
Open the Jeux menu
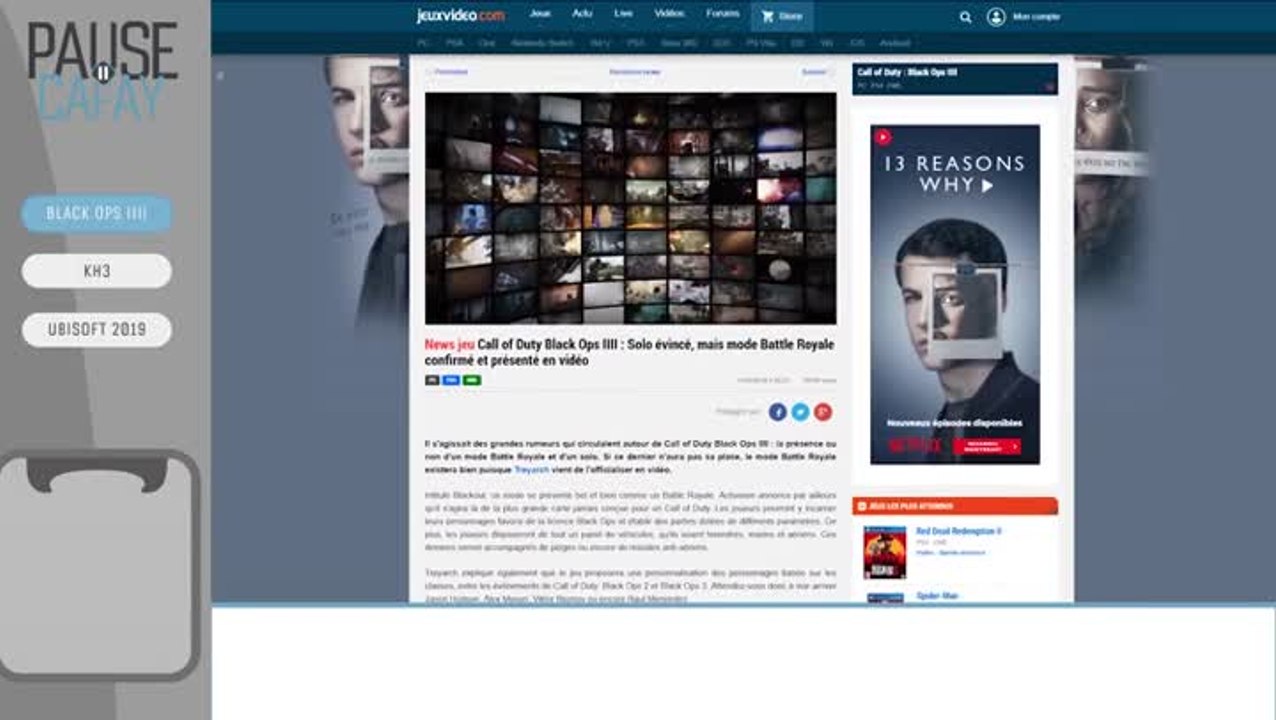540,14
